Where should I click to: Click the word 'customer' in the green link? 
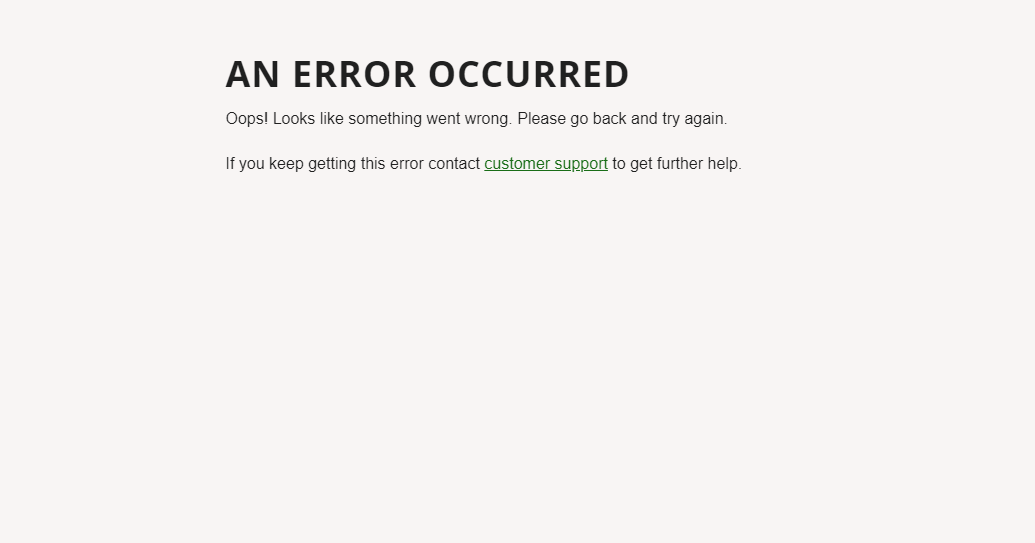pos(517,164)
